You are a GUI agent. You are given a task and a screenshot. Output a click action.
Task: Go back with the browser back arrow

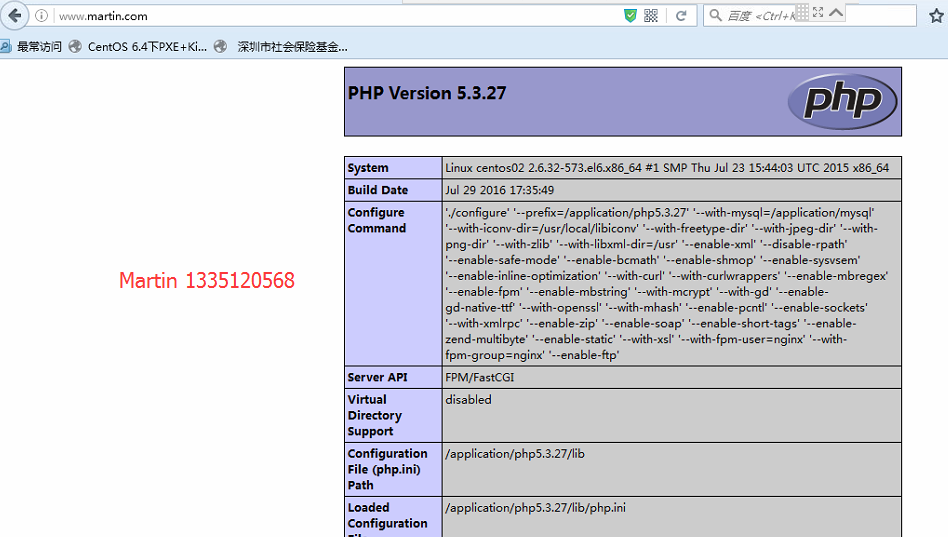pyautogui.click(x=15, y=16)
